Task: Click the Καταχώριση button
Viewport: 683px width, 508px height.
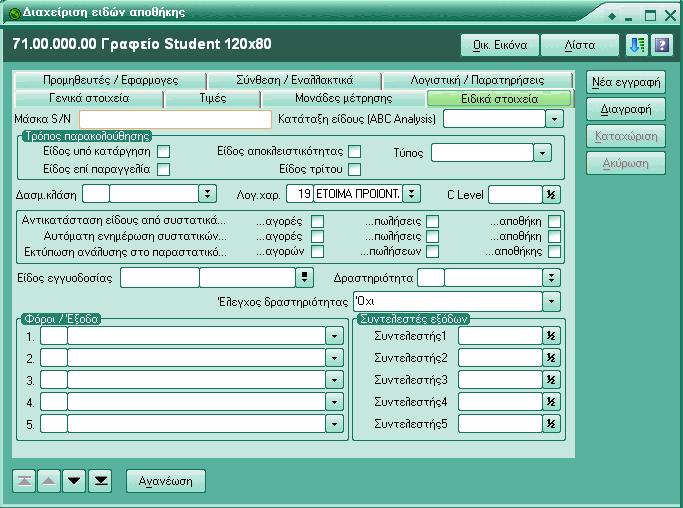Action: point(626,136)
